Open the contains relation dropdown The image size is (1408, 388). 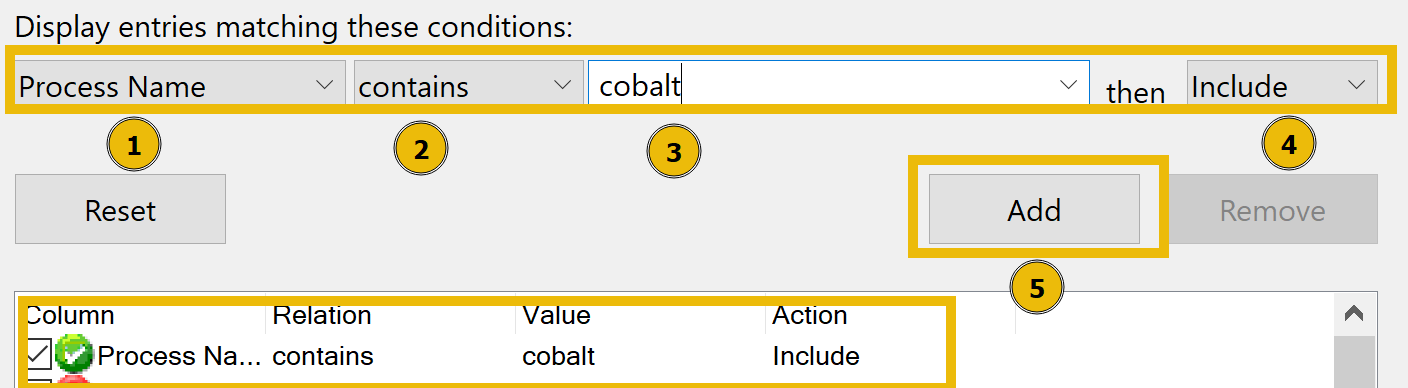468,85
